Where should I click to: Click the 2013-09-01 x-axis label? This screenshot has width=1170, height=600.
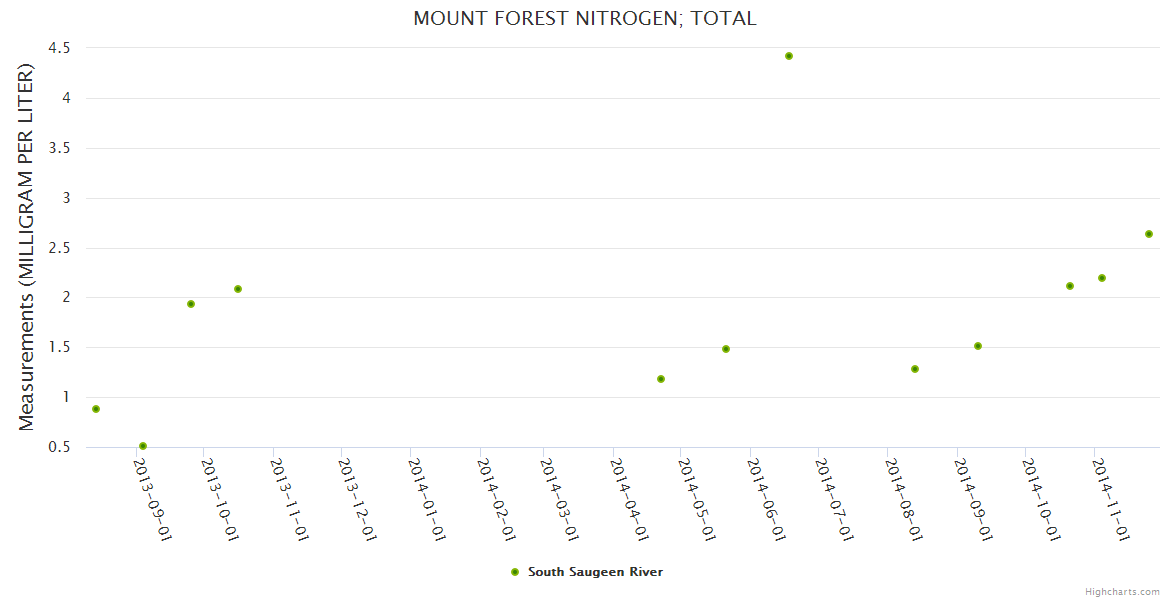pos(153,498)
